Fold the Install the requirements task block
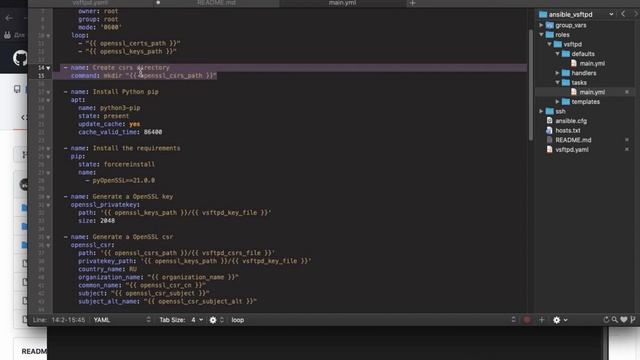The image size is (640, 360). click(x=48, y=149)
